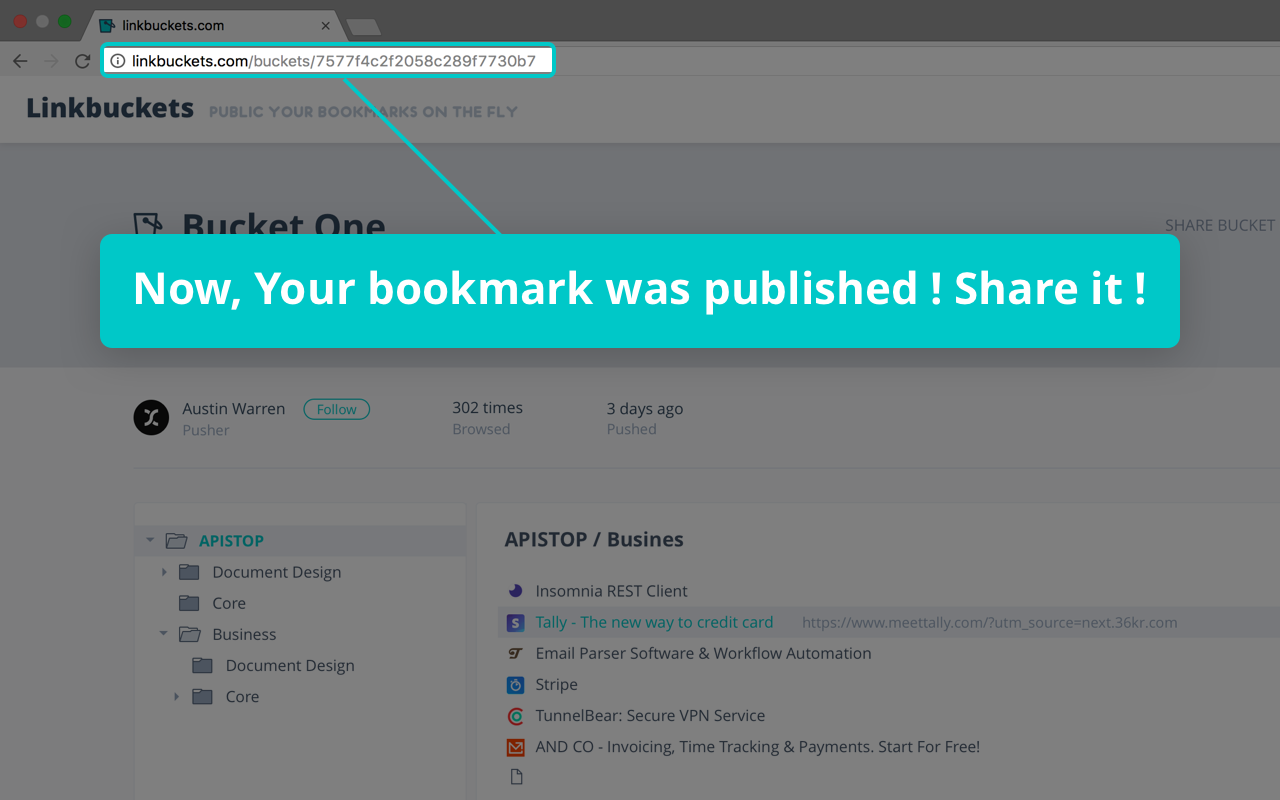Image resolution: width=1280 pixels, height=800 pixels.
Task: Open the Insomnia REST Client bookmark
Action: click(611, 591)
